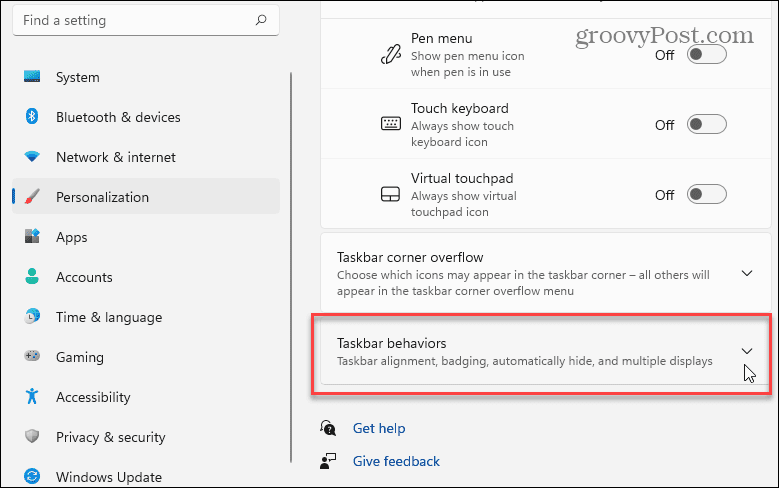The image size is (779, 488).
Task: Click the Gaming controller icon
Action: (32, 356)
